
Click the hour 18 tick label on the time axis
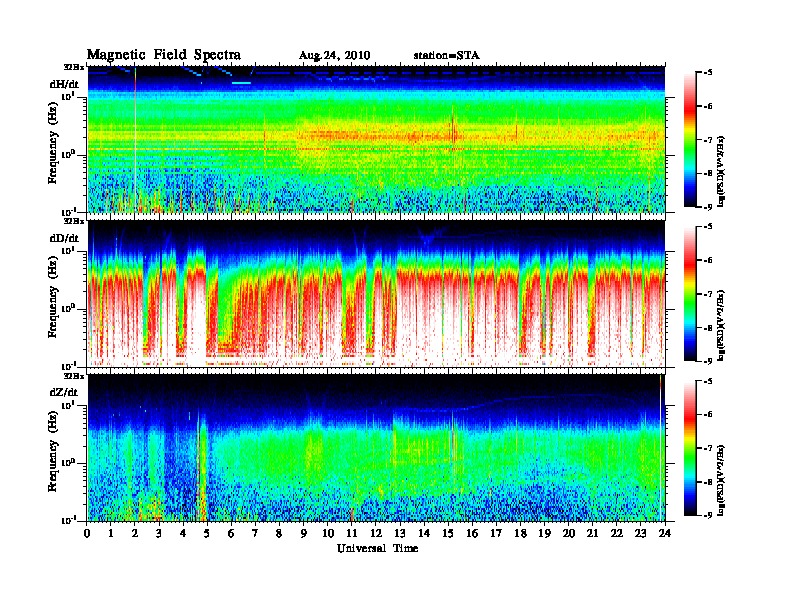tap(520, 533)
